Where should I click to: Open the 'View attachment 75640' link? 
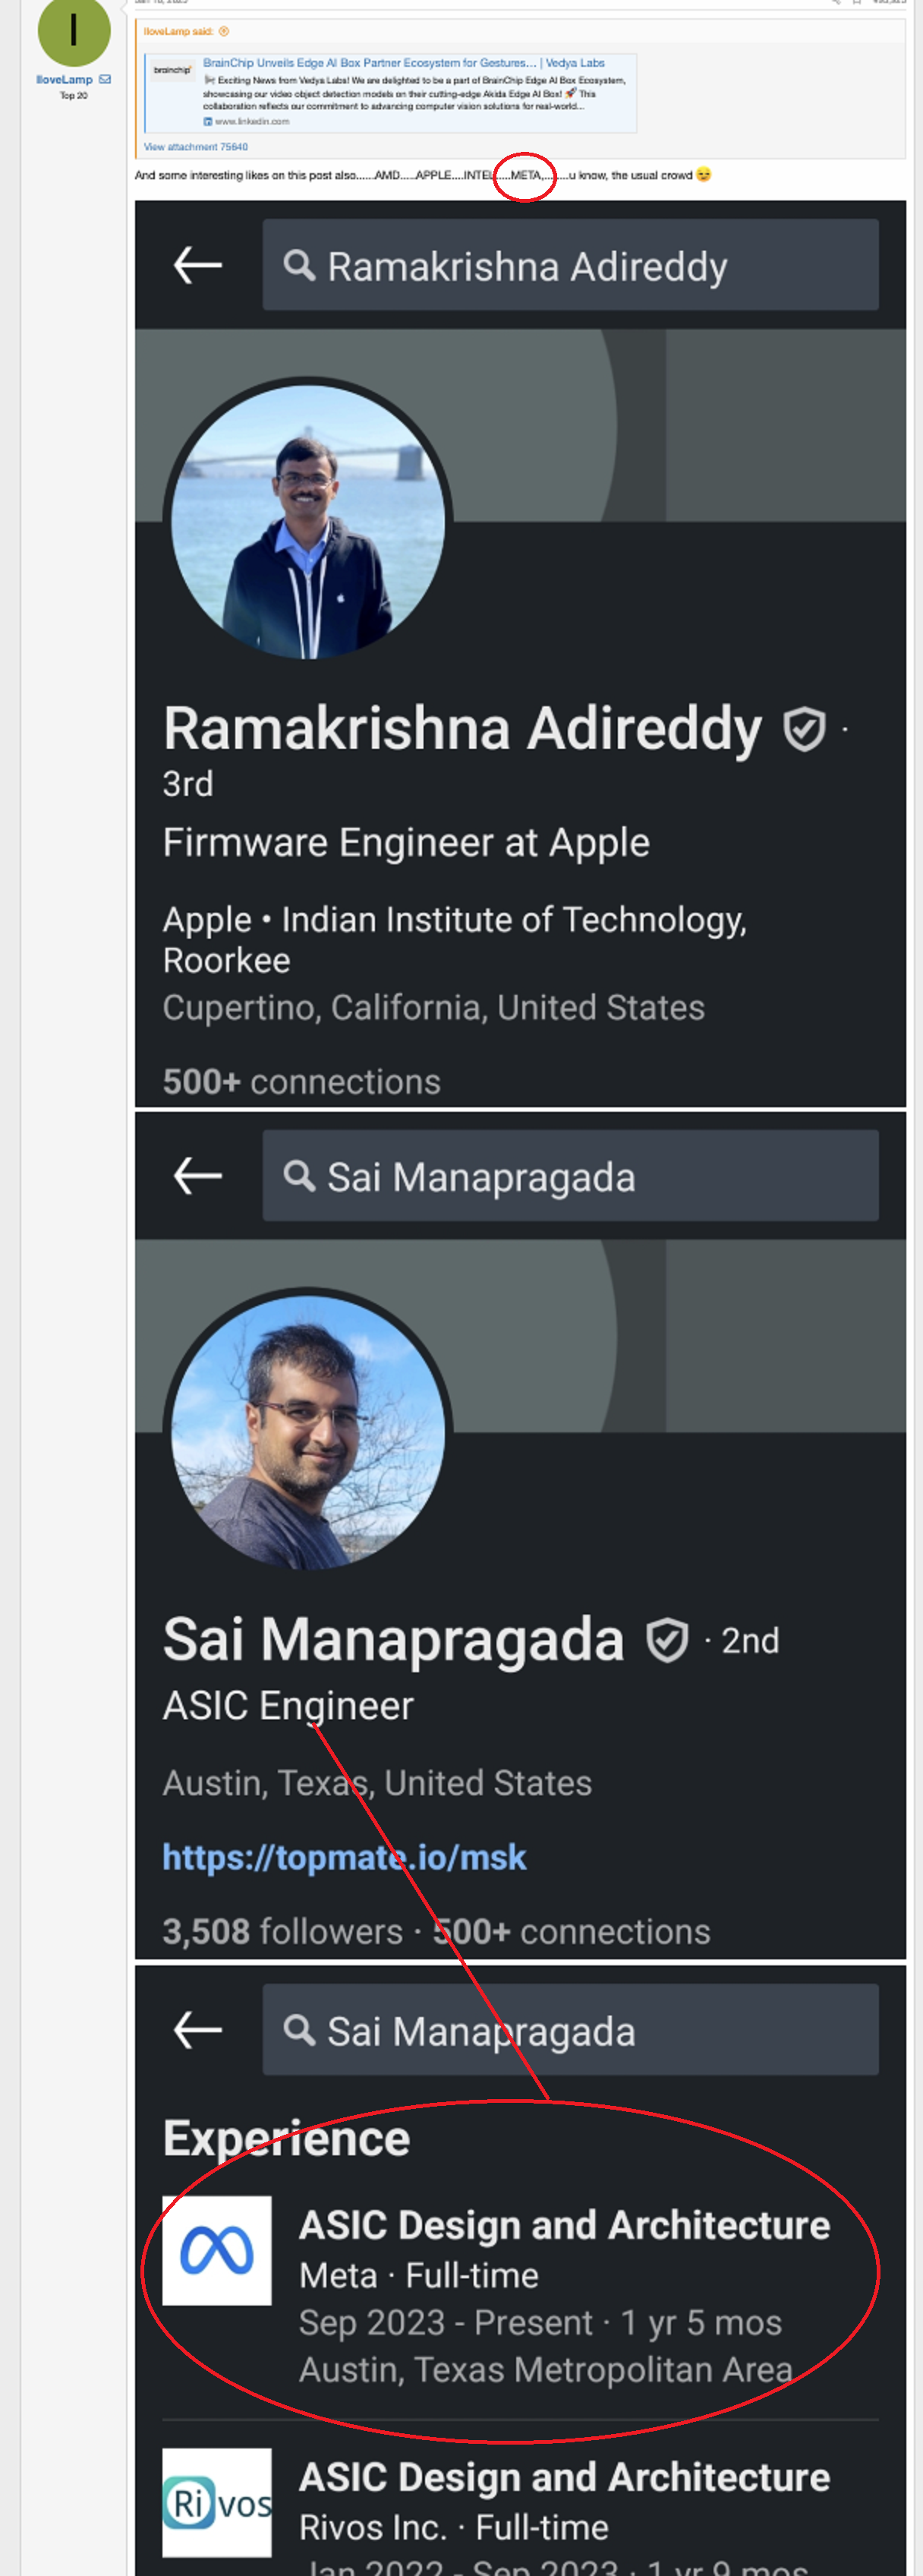click(x=196, y=147)
